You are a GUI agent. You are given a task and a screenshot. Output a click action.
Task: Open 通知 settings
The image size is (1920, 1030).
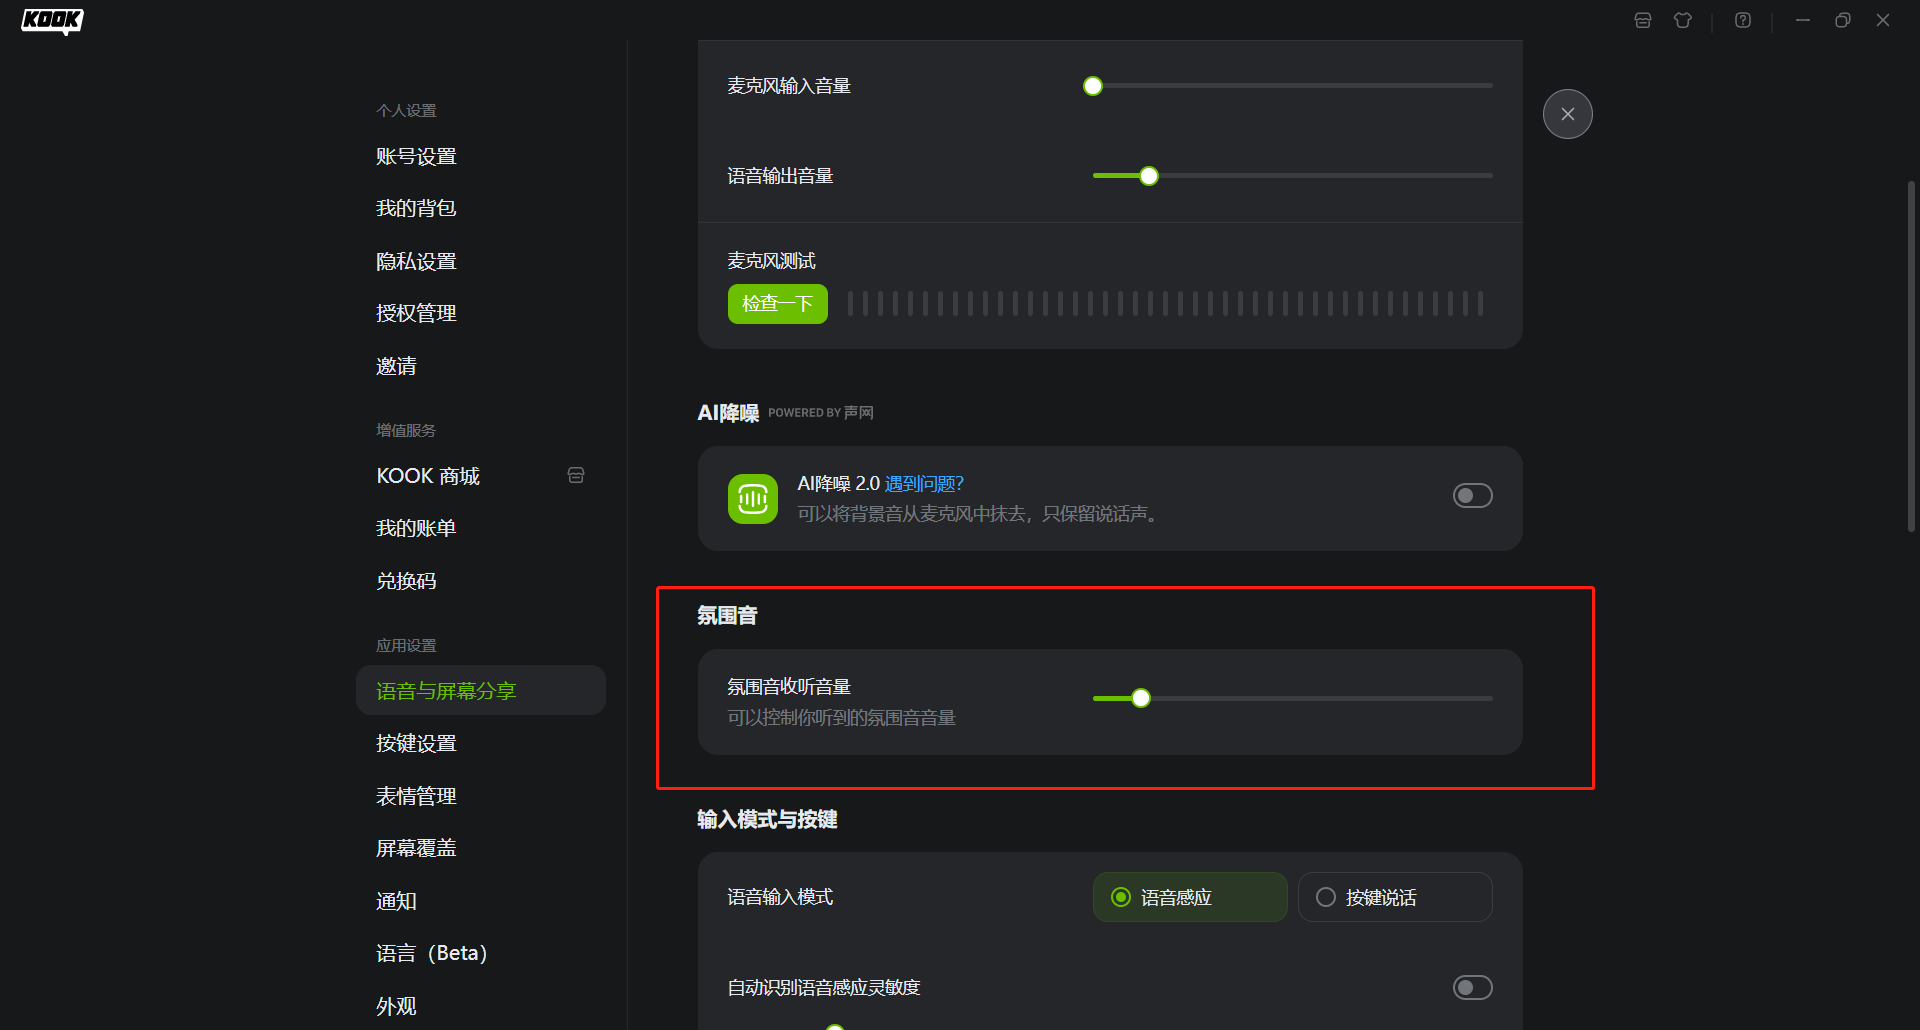481,901
